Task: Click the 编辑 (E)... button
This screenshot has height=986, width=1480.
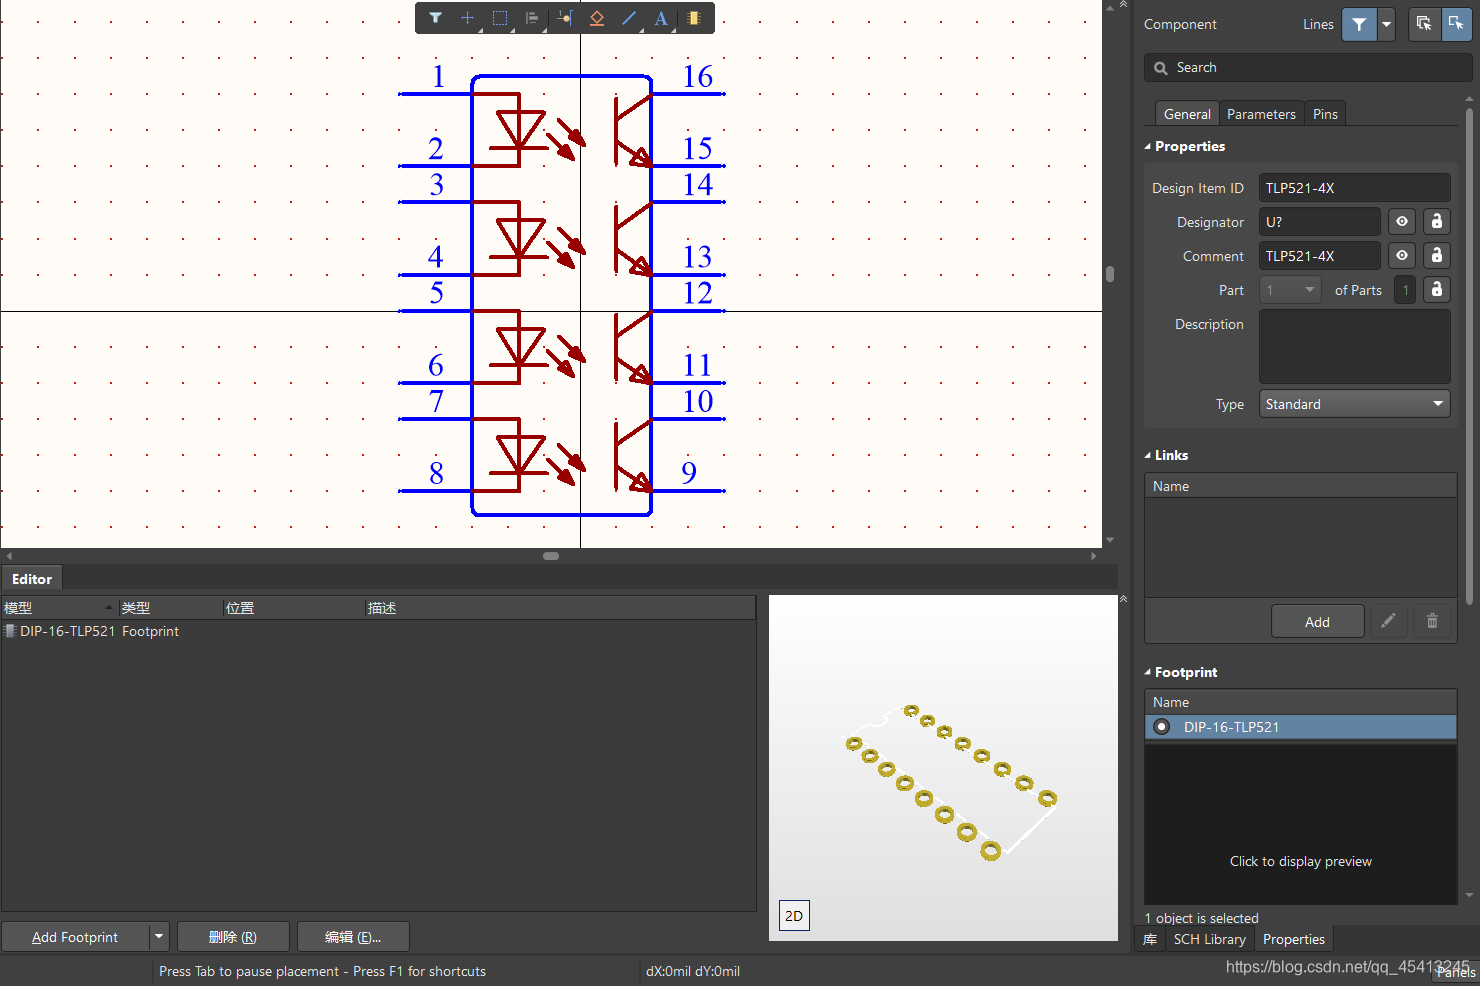Action: 353,937
